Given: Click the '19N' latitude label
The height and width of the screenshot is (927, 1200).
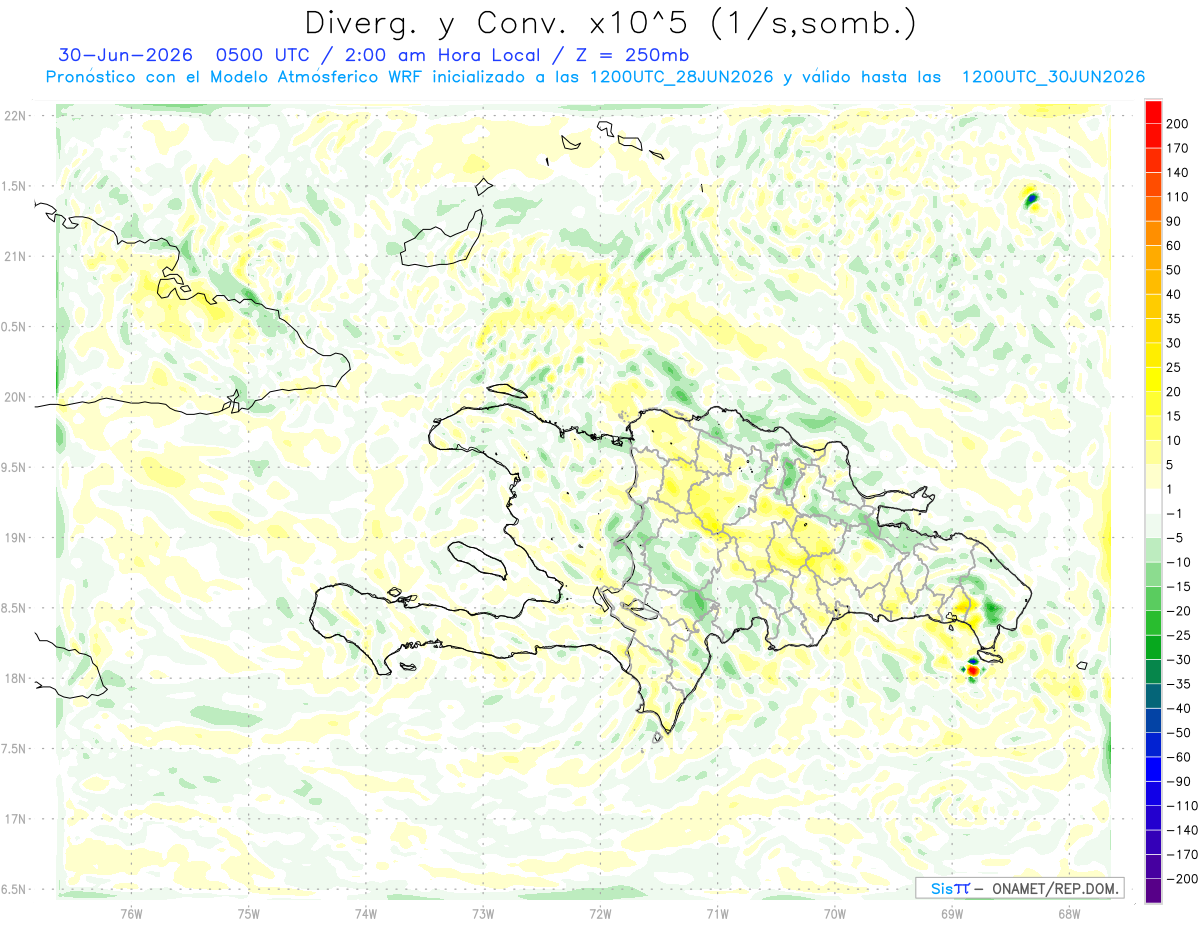Looking at the screenshot, I should point(17,538).
